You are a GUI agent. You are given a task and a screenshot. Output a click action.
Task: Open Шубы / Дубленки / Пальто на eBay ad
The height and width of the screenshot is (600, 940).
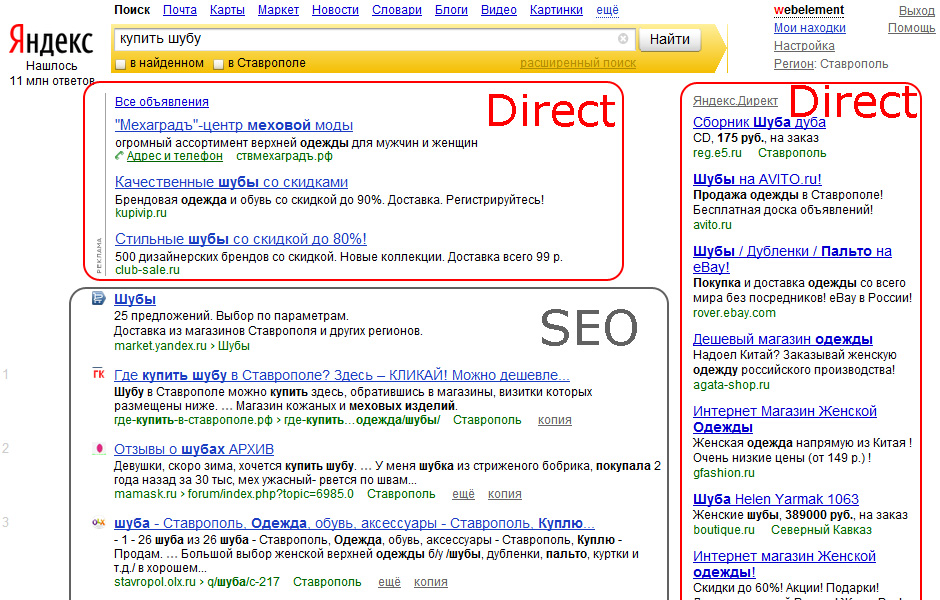[x=792, y=259]
